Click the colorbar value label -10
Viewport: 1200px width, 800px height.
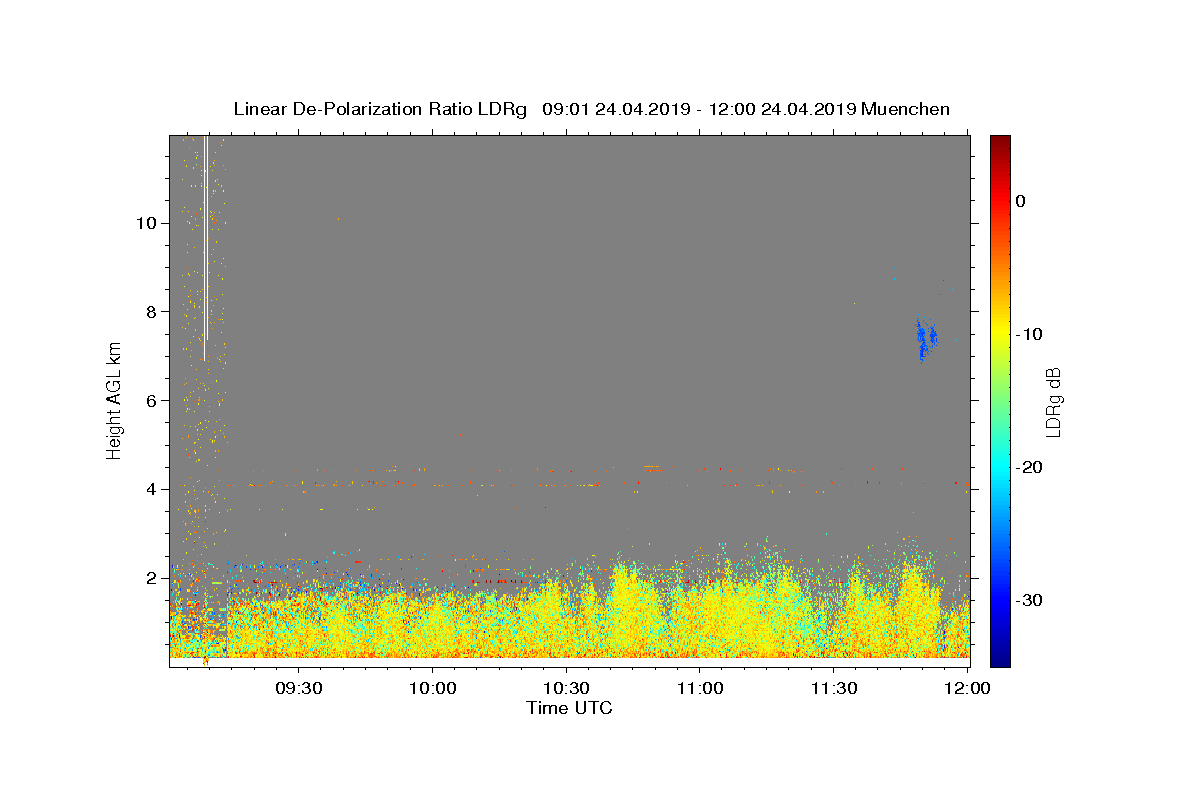(x=1030, y=334)
